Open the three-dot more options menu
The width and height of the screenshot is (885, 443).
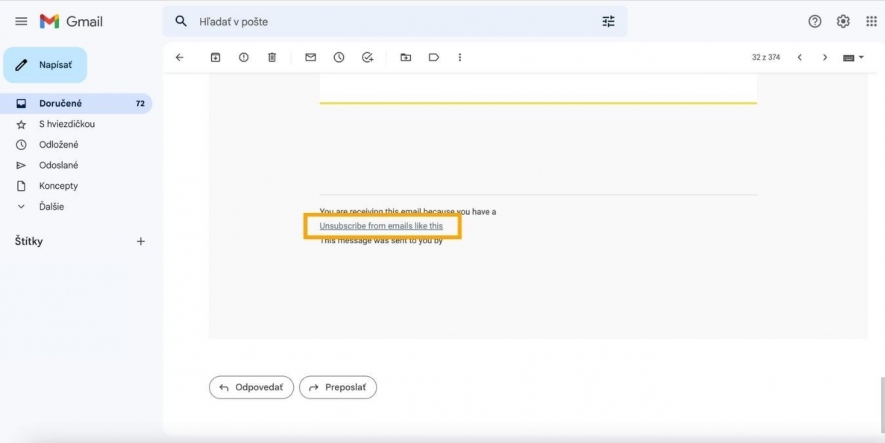tap(459, 57)
